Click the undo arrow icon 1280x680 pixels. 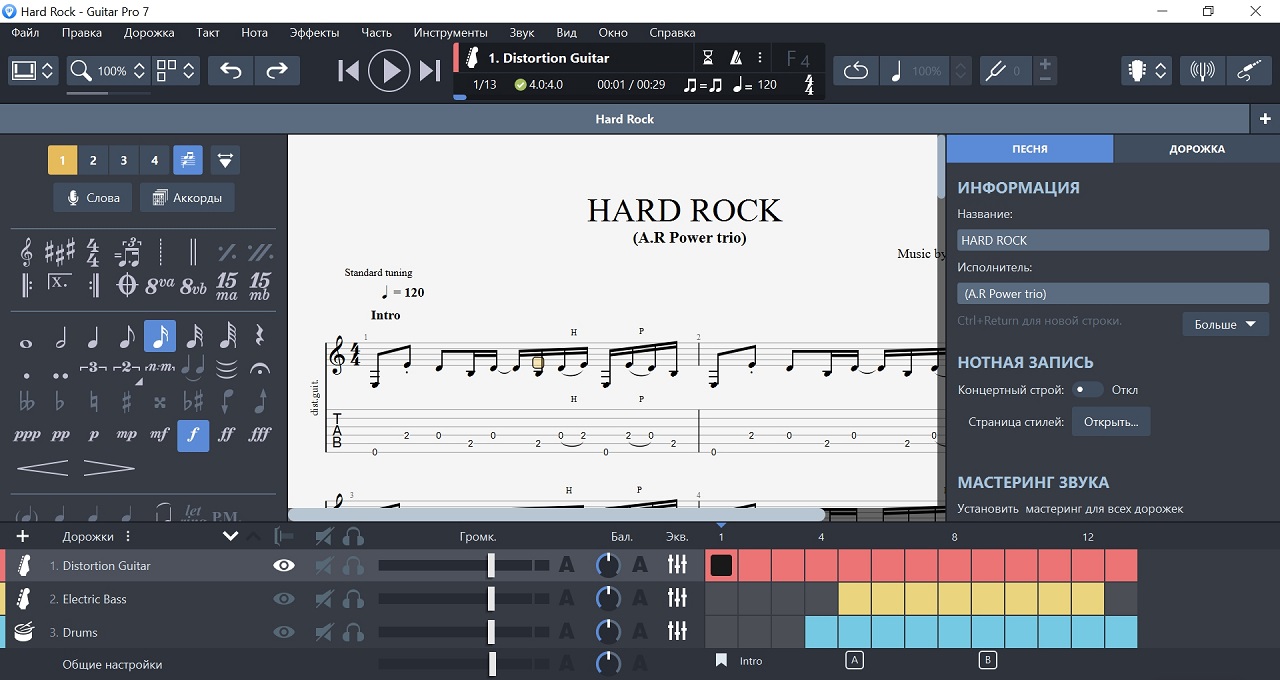(231, 71)
